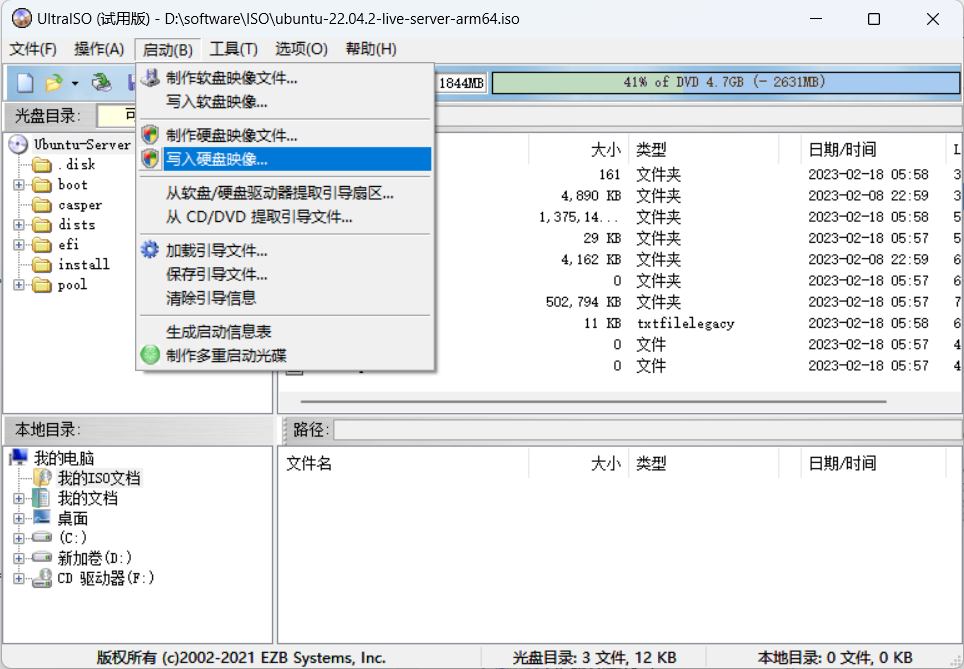Viewport: 964px width, 669px height.
Task: Click the 光盘目录: 3 文件, 12 KB status text
Action: (x=594, y=657)
